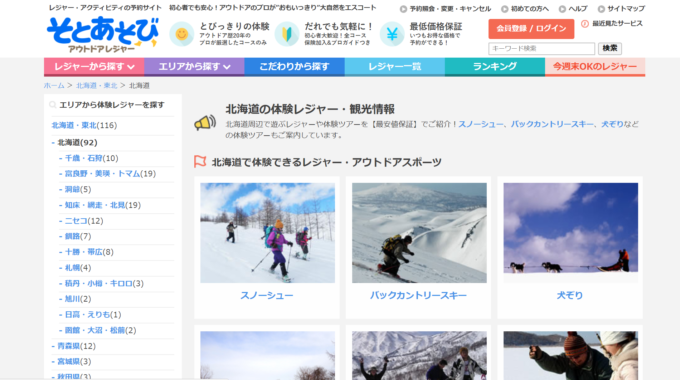Open the 北海道・東北(116) sidebar link
Screen dimensions: 680x380
(x=84, y=125)
